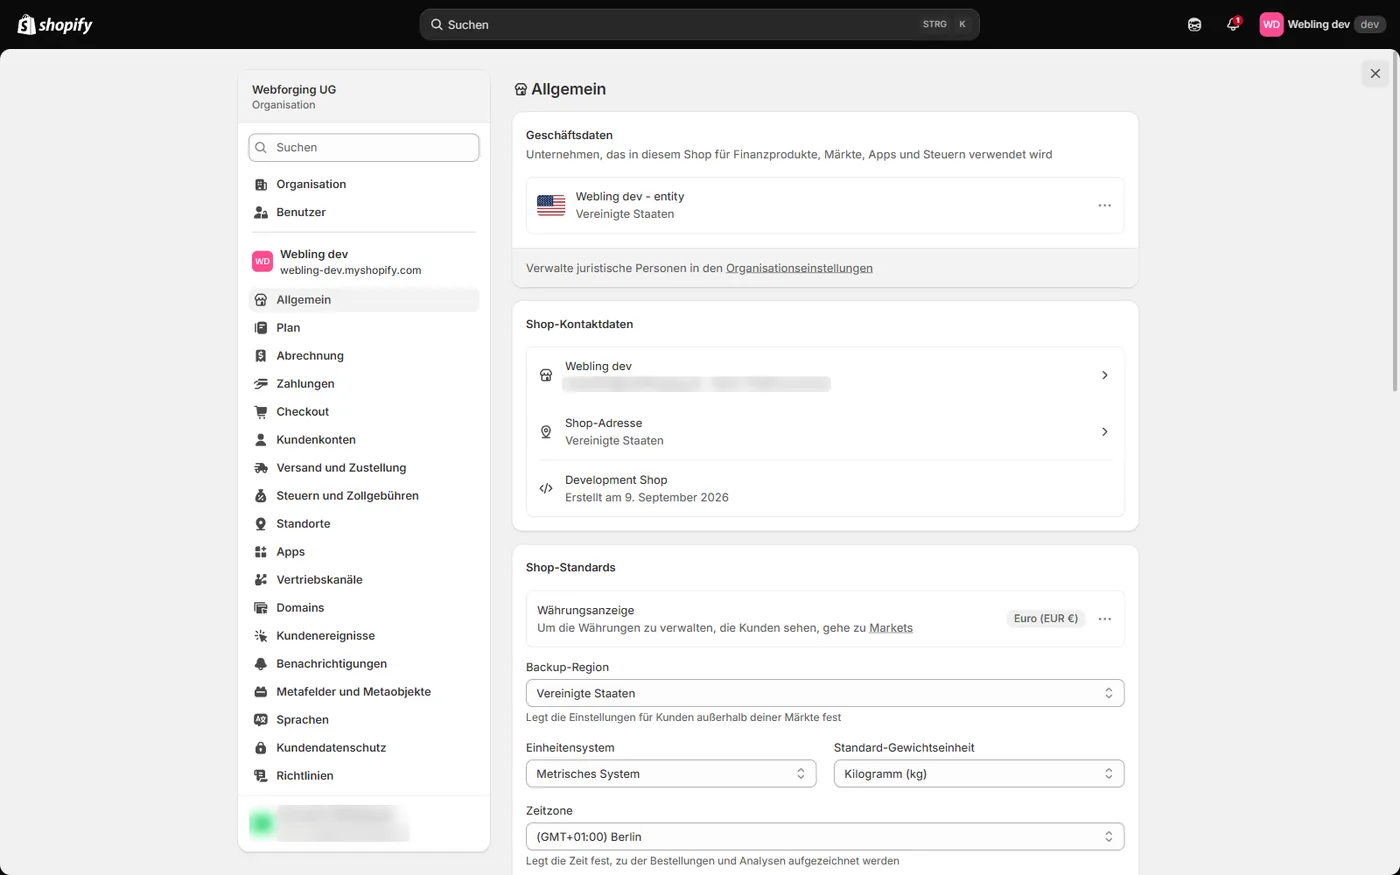
Task: Click the Kundendatenschutz lock icon
Action: coord(261,748)
